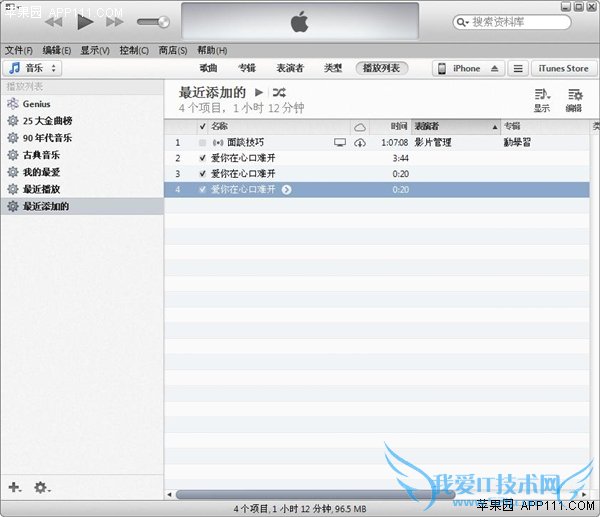Play the 最近添加的 playlist with play icon
The height and width of the screenshot is (517, 600).
pos(259,92)
